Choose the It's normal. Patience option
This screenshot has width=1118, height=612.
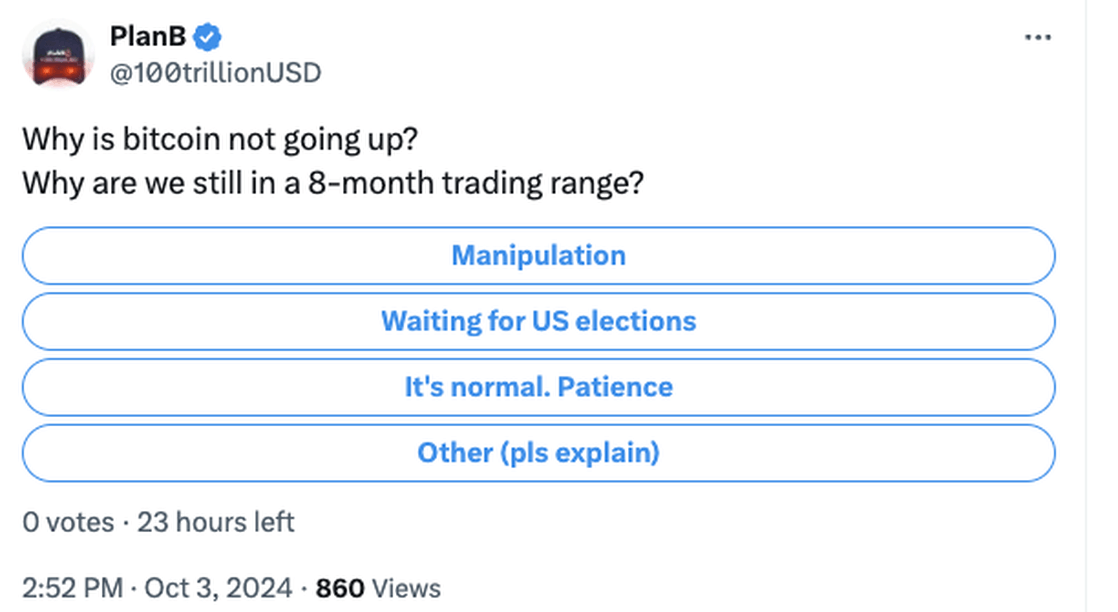[x=538, y=387]
